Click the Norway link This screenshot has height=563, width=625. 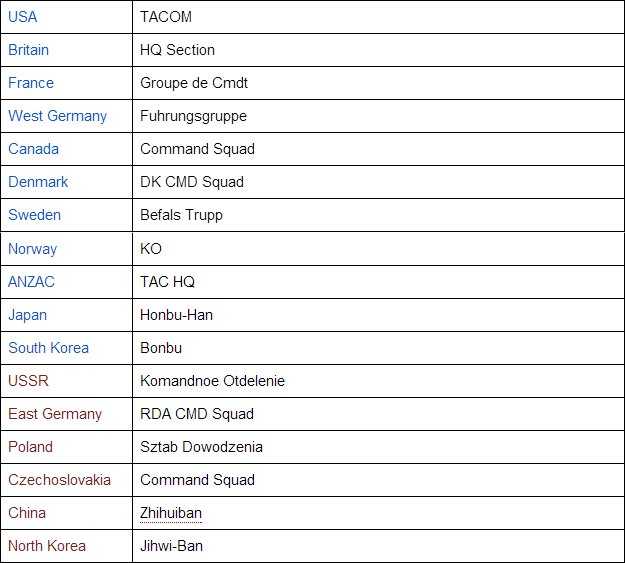[x=32, y=249]
